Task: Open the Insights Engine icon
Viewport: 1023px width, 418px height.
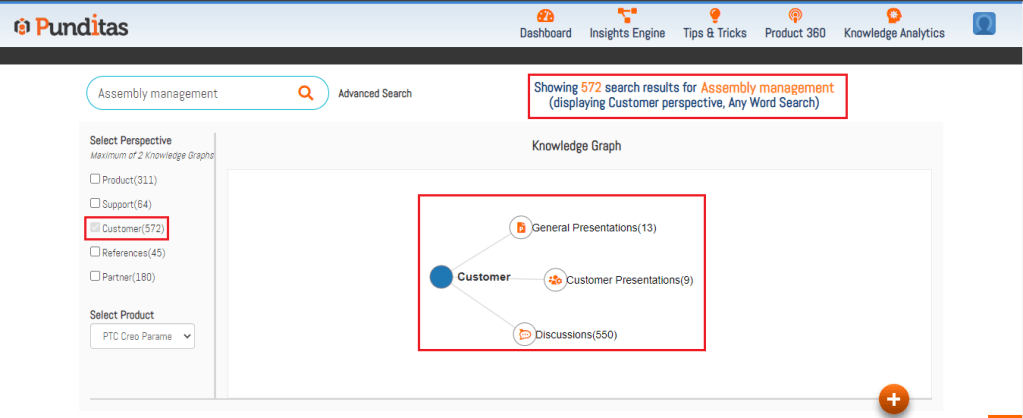Action: [x=627, y=15]
